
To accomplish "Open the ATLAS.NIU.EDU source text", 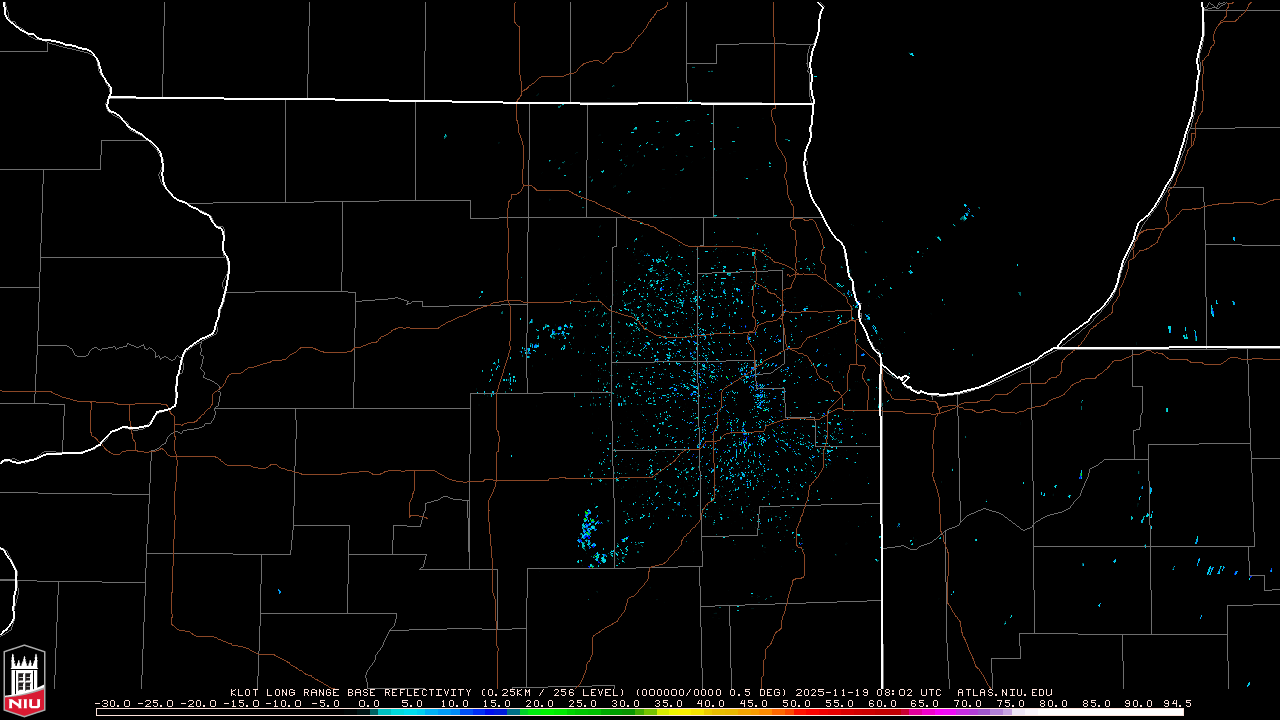I will [1004, 692].
